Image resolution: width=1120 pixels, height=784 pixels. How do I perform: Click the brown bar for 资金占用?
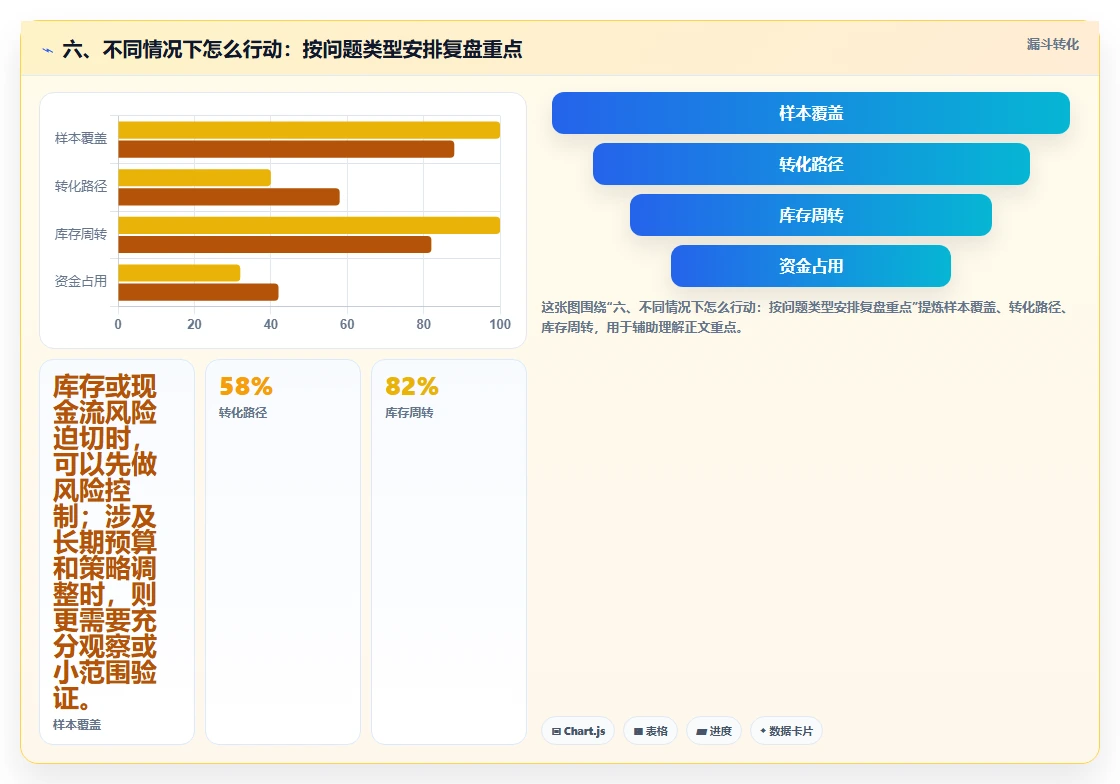[199, 292]
